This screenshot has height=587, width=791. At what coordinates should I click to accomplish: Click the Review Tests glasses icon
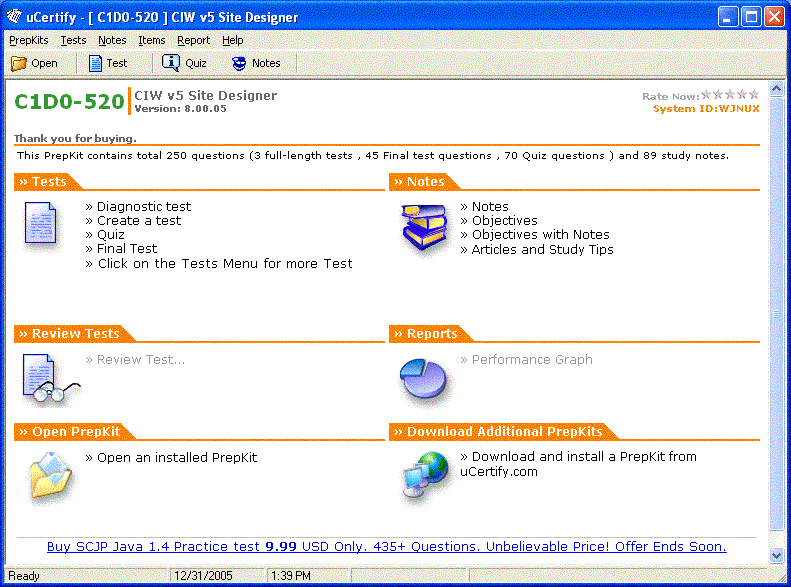click(50, 378)
